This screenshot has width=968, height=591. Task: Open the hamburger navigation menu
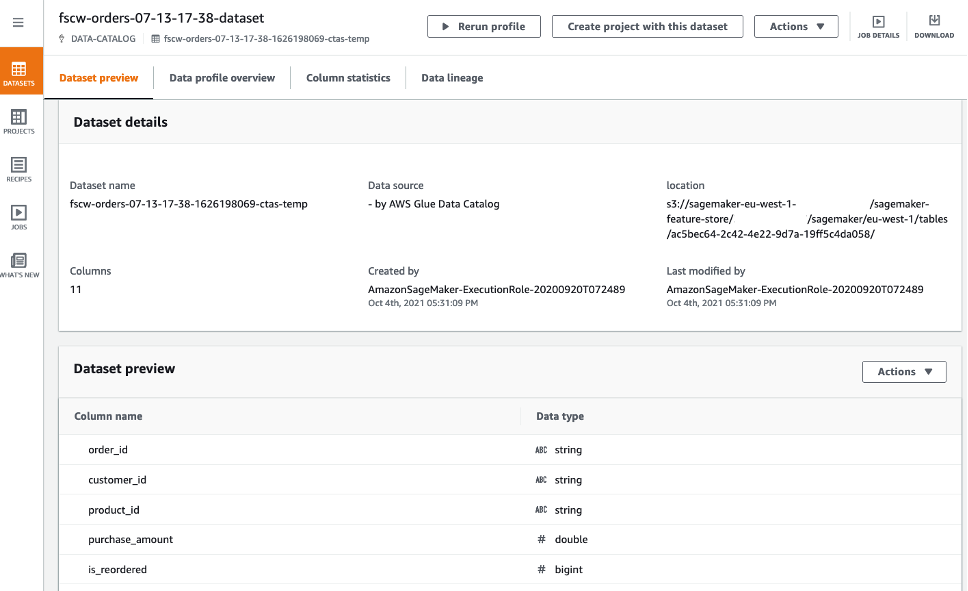(x=19, y=22)
